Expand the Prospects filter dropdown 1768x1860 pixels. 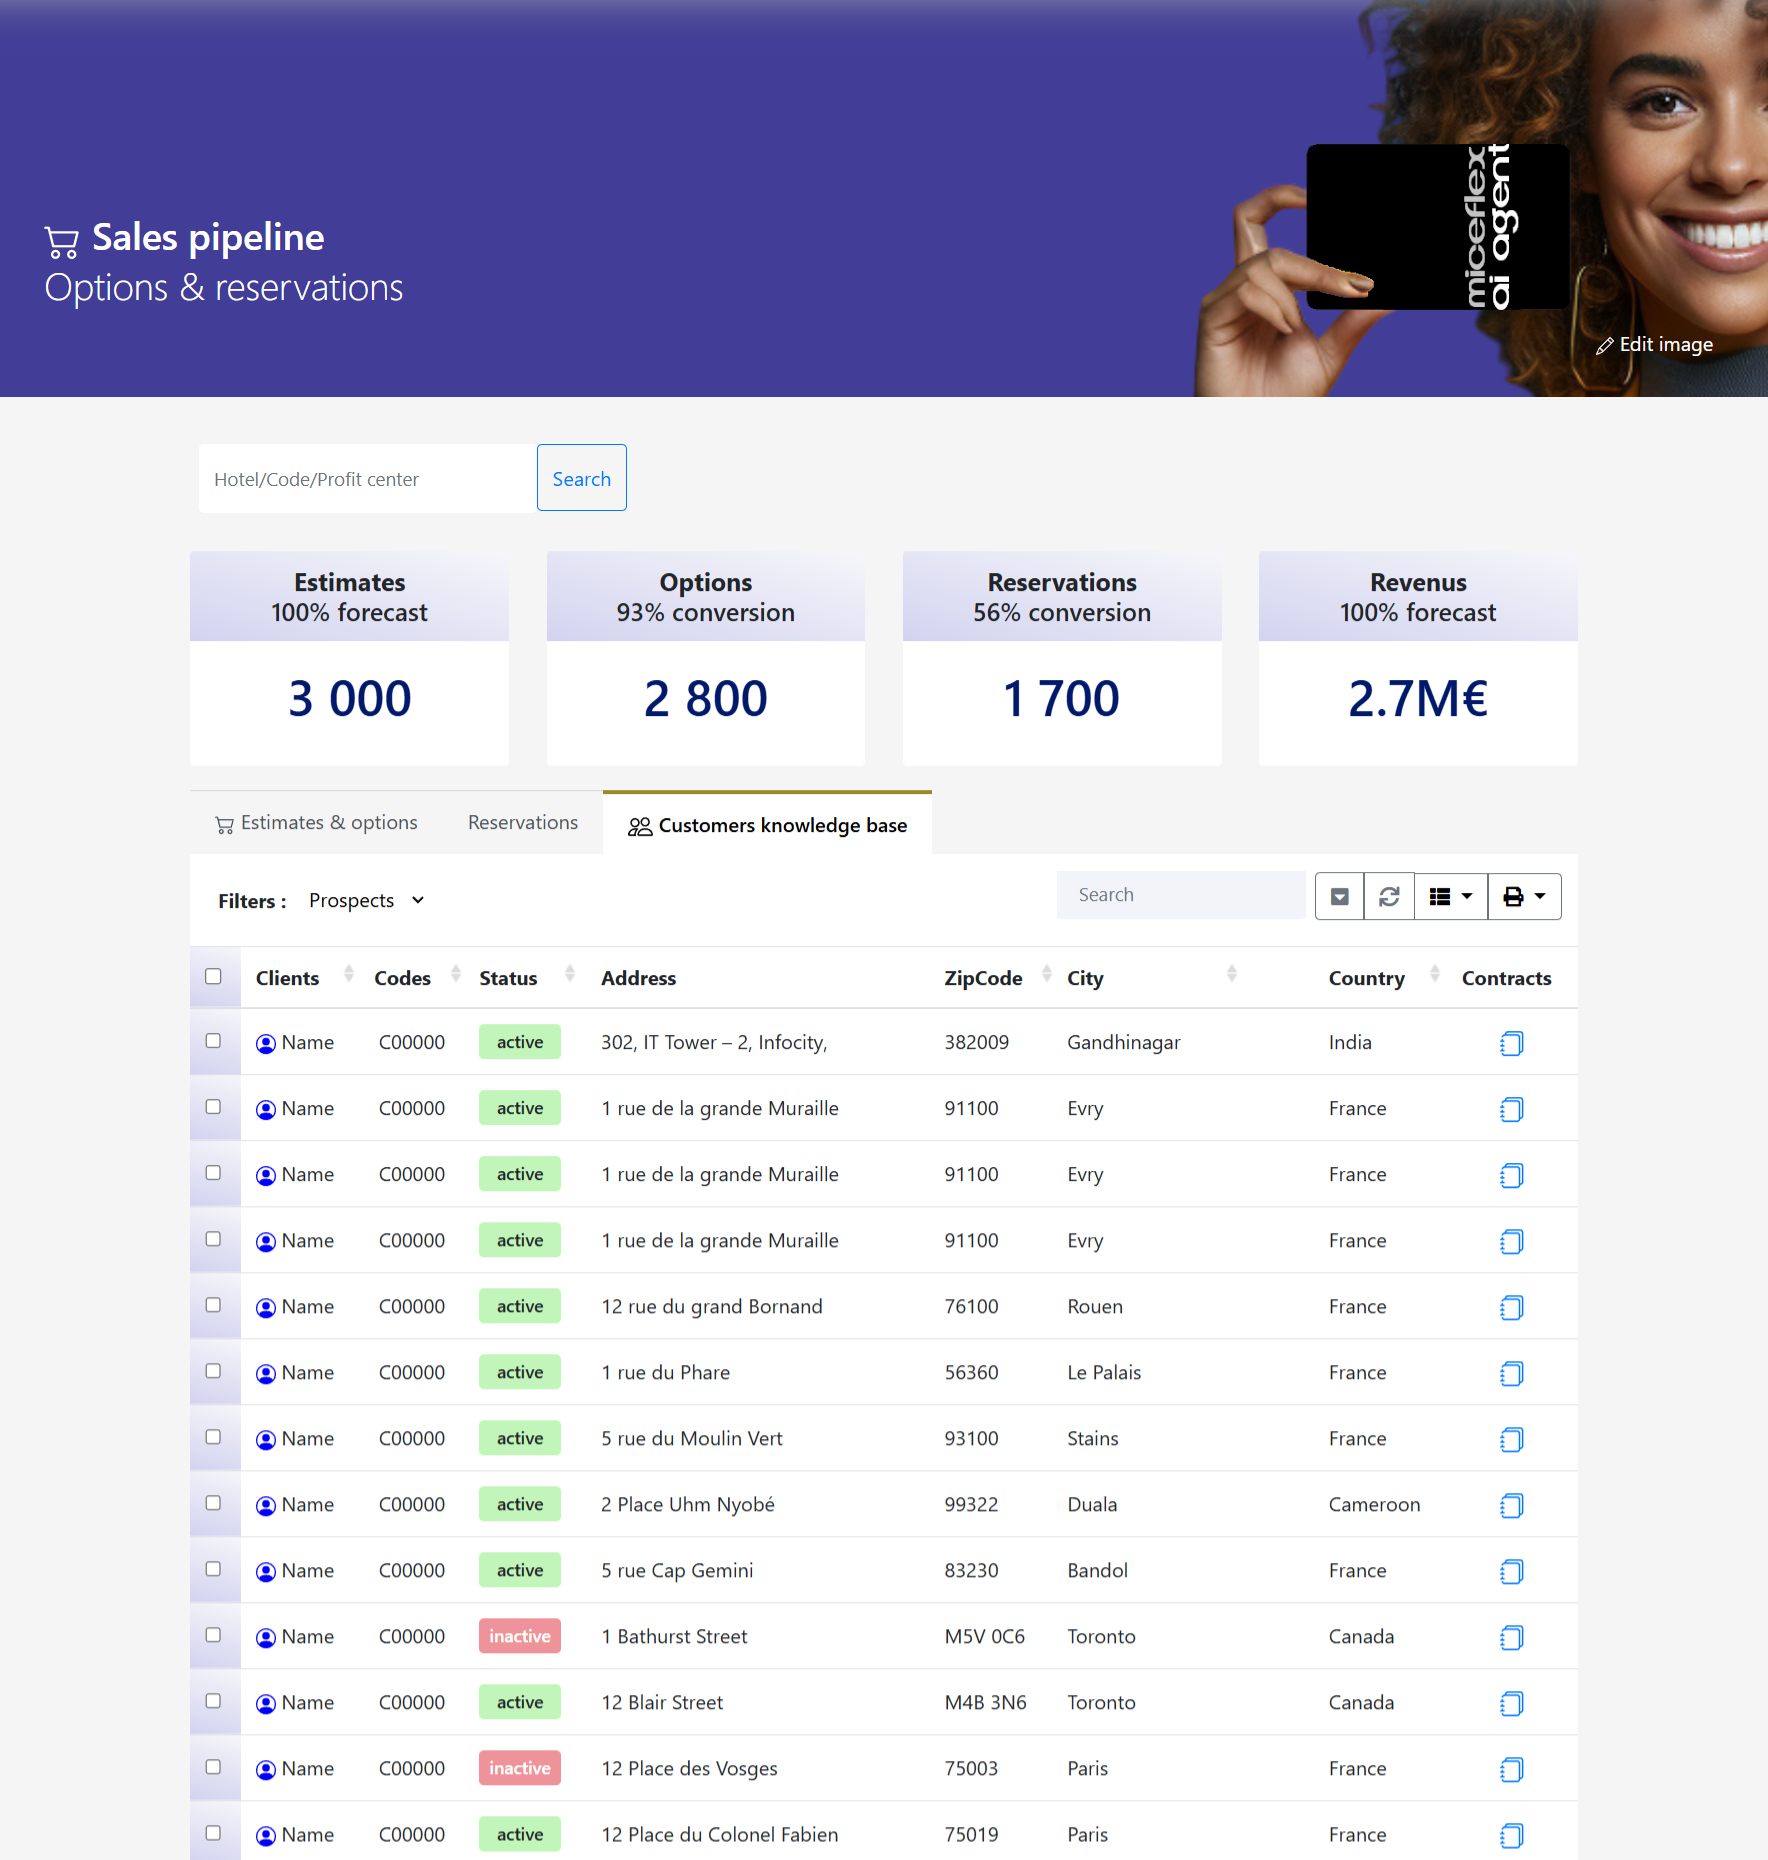(x=366, y=900)
